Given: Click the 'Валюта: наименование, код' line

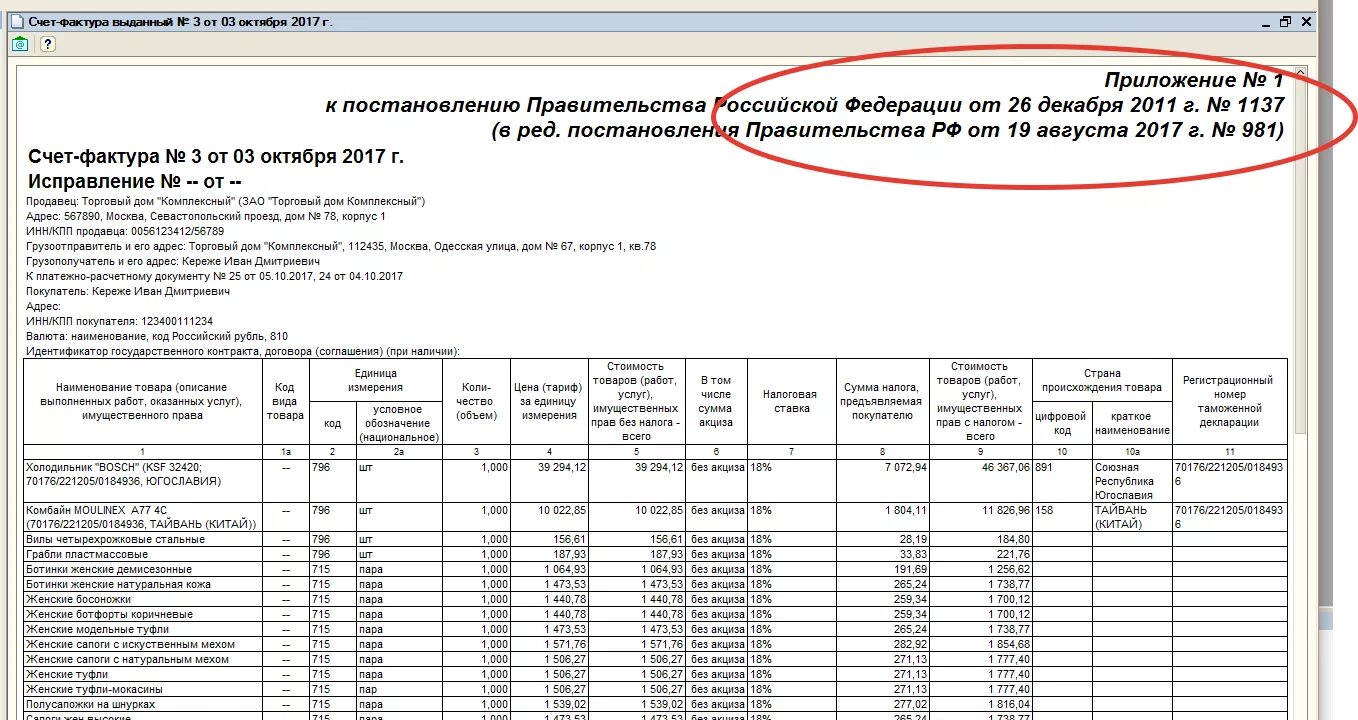Looking at the screenshot, I should [x=157, y=336].
